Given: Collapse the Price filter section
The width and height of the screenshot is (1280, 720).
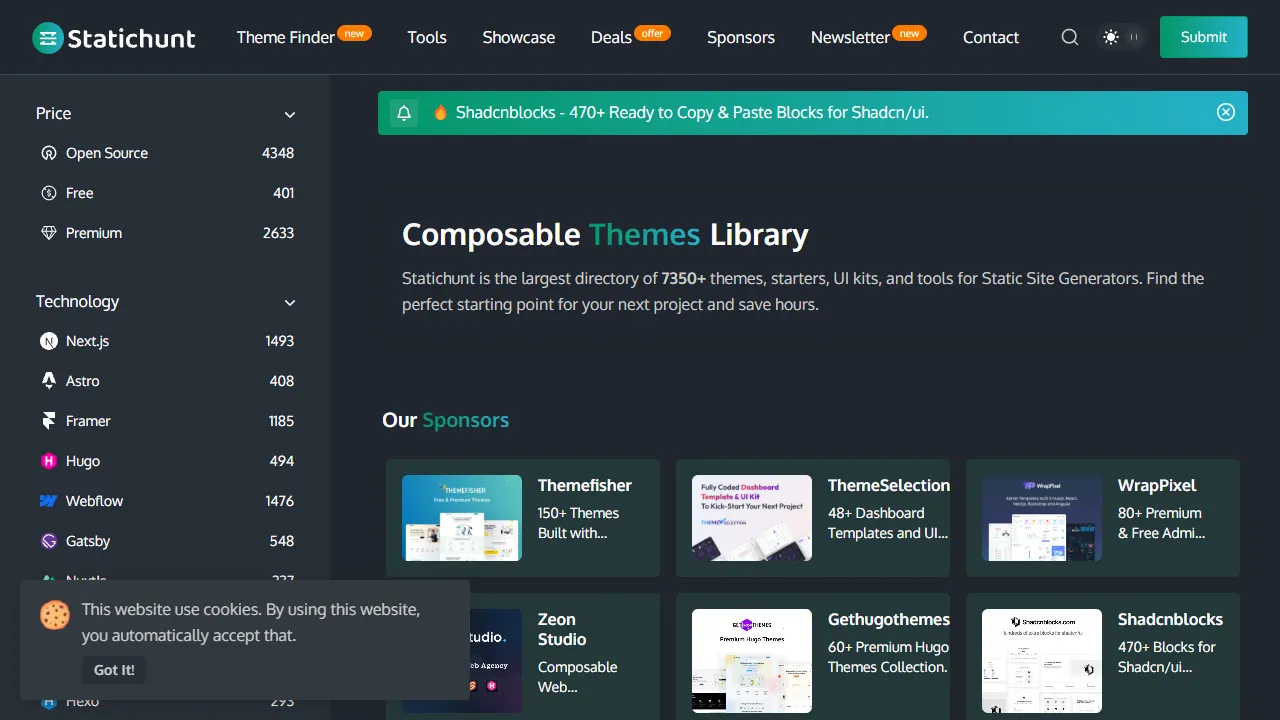Looking at the screenshot, I should (x=290, y=115).
